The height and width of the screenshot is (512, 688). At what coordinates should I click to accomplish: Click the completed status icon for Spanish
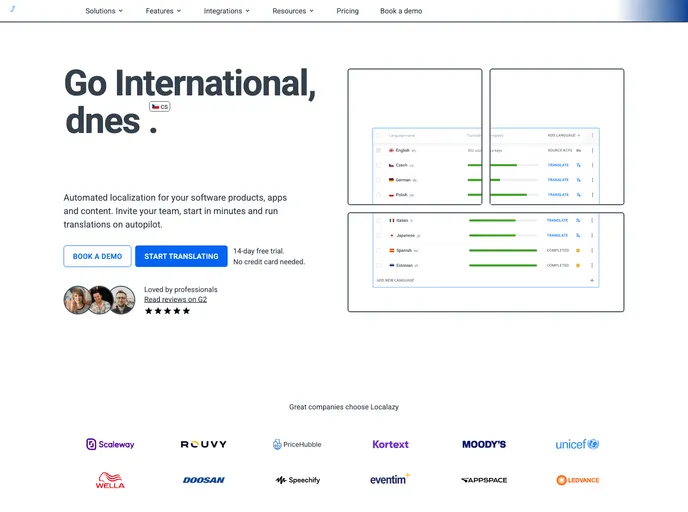tap(579, 250)
